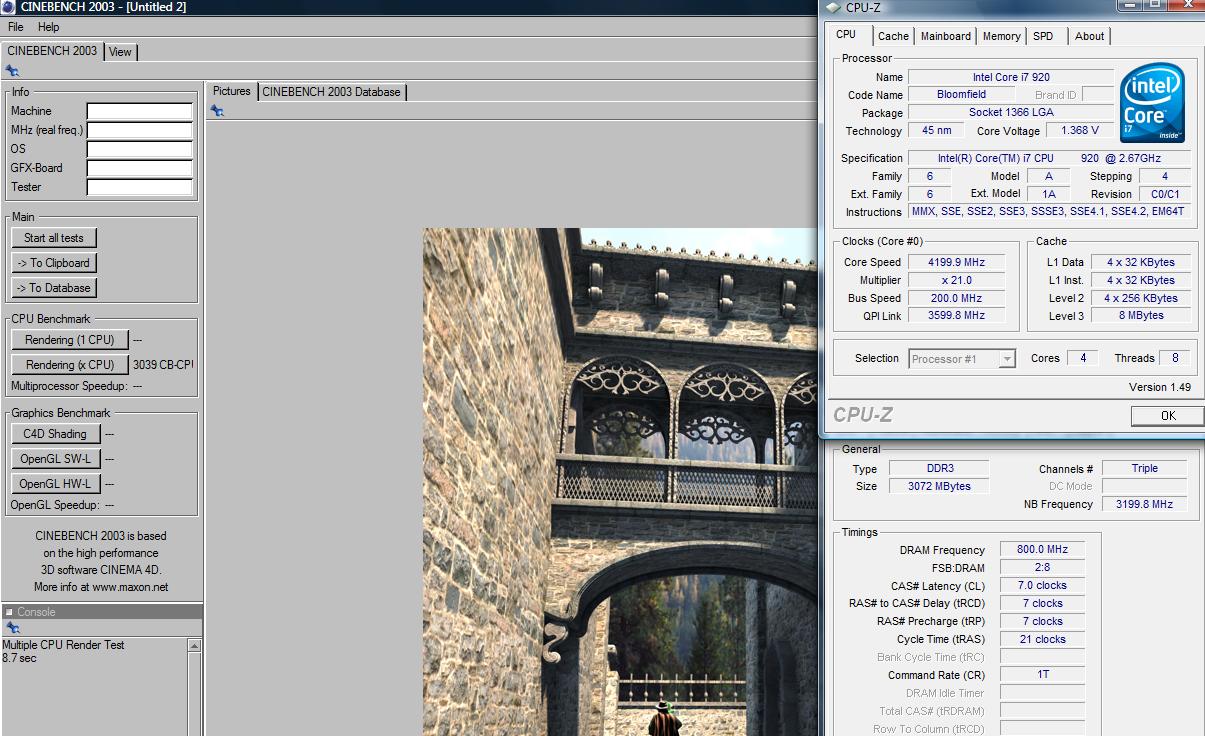The image size is (1205, 736).
Task: Start the C4D Shading test
Action: (55, 434)
